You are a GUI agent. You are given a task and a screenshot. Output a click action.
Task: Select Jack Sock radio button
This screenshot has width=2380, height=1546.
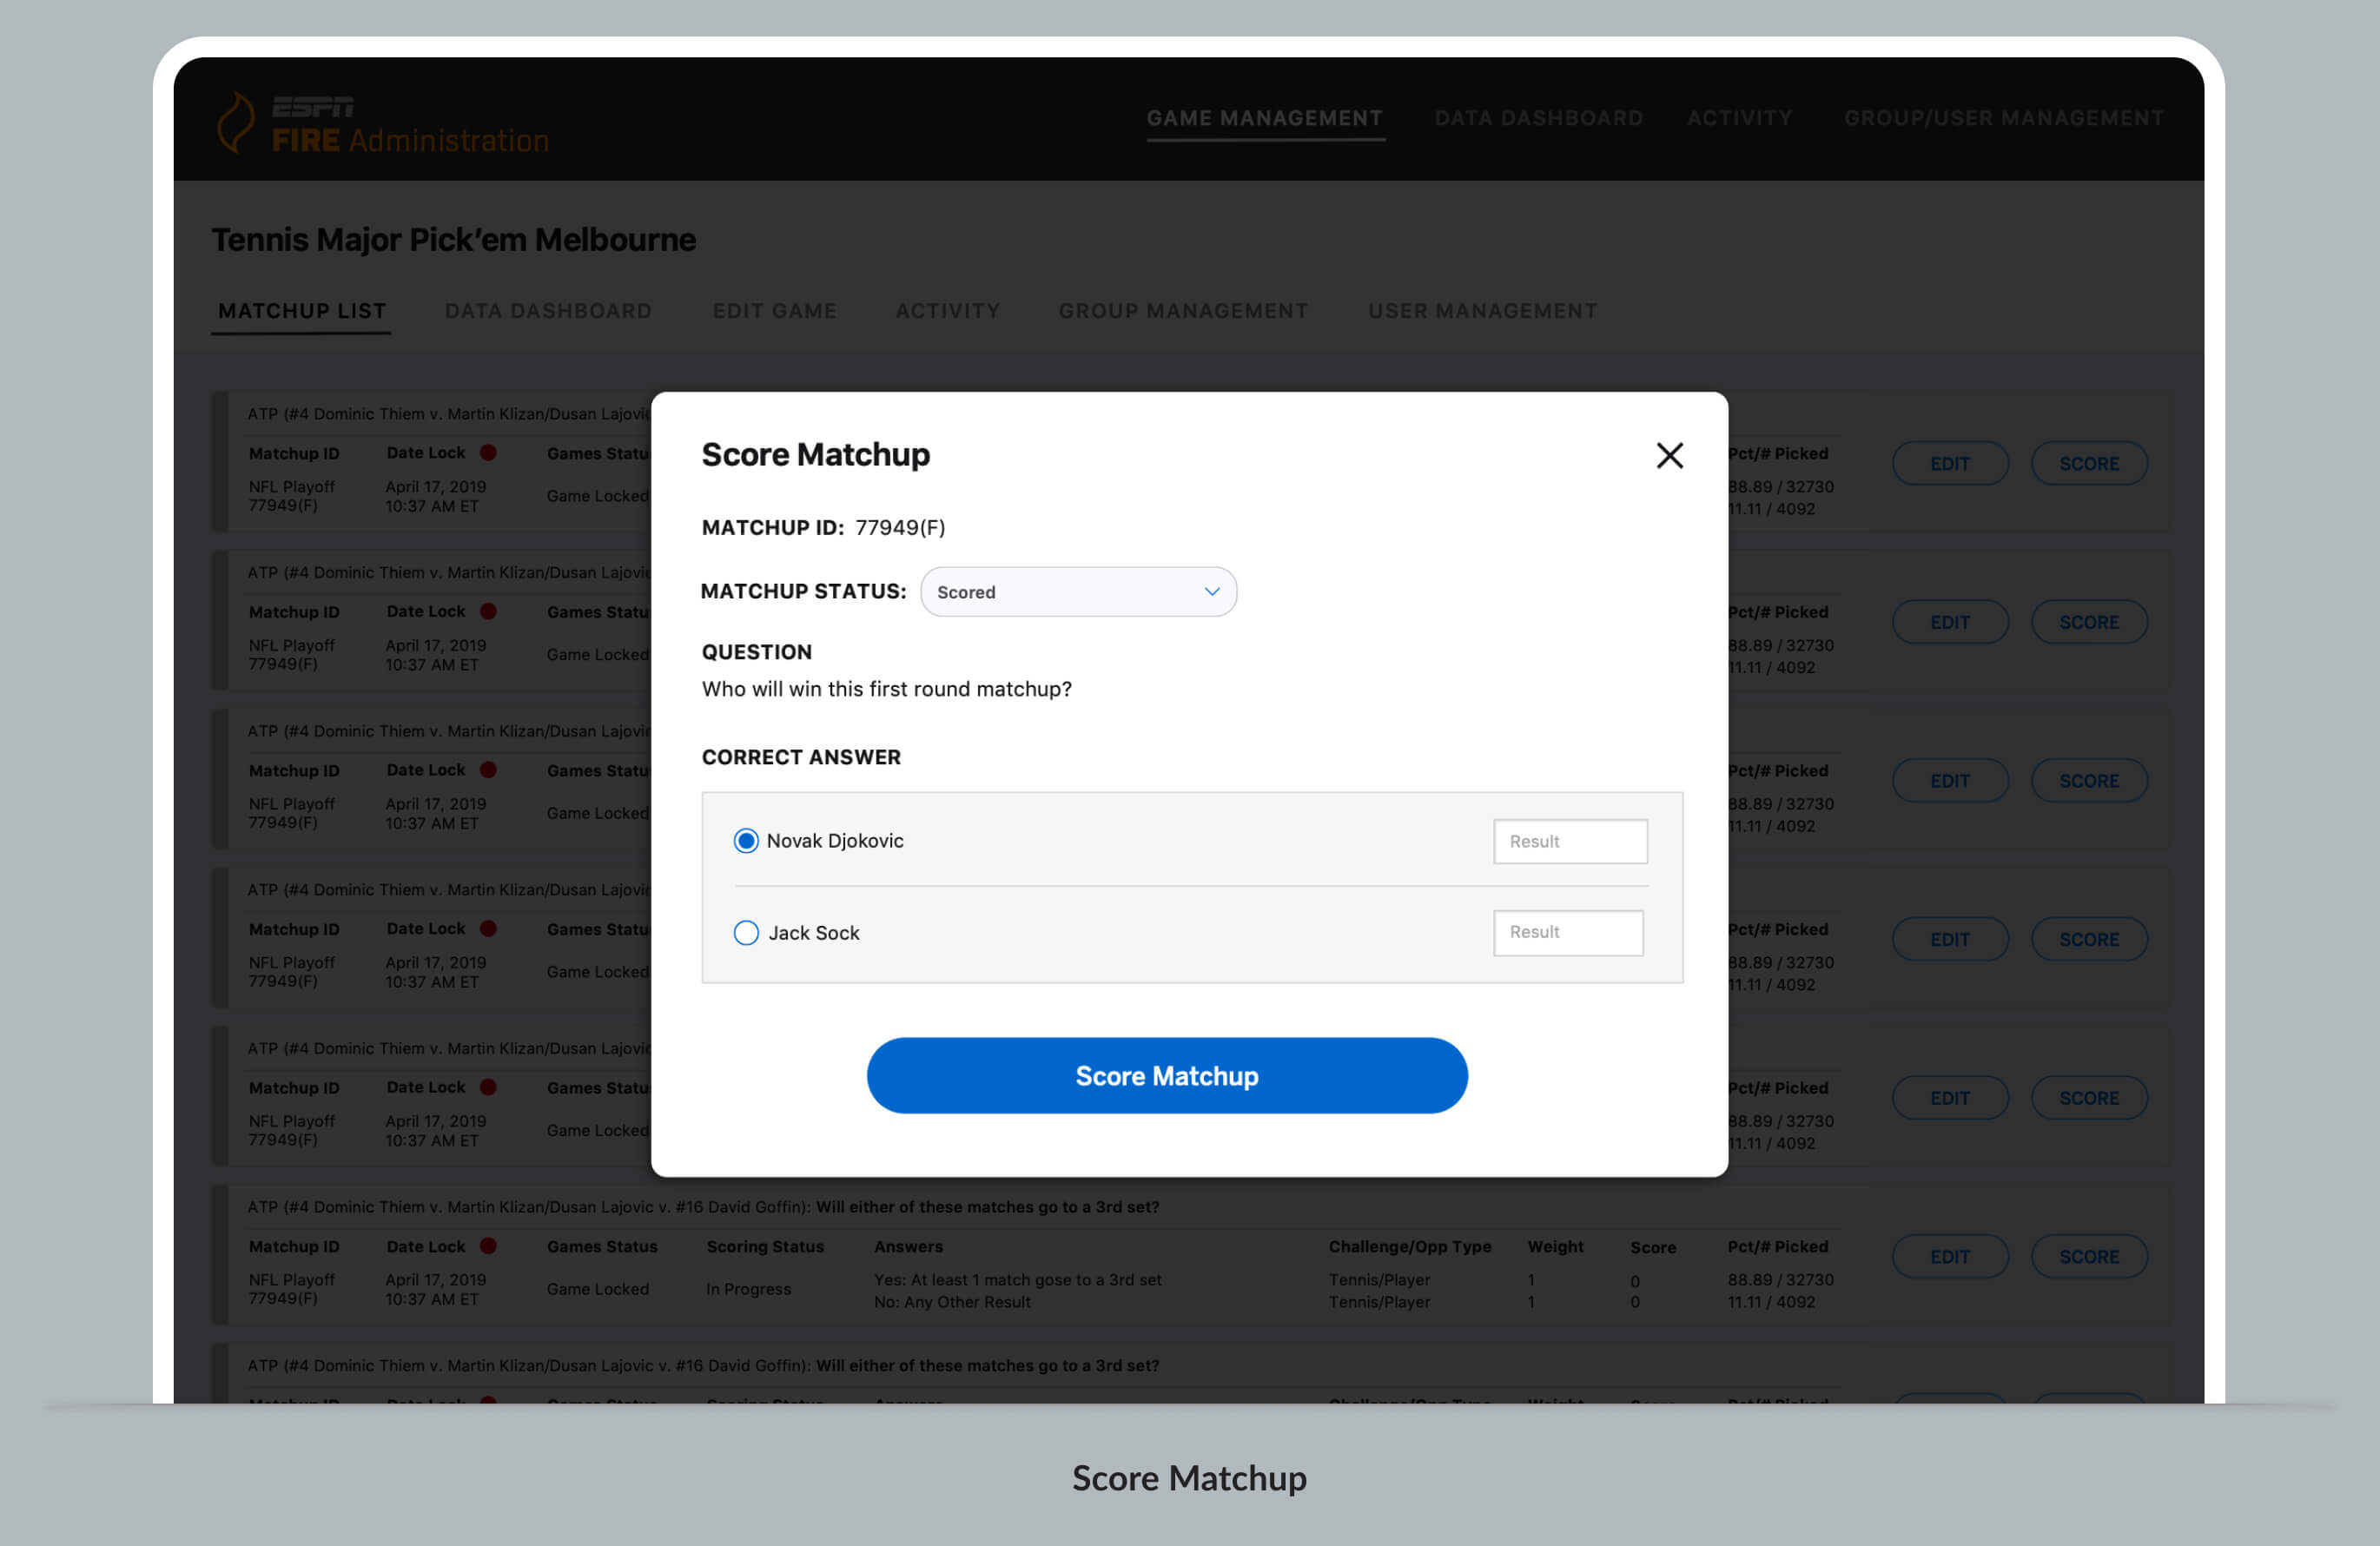(x=746, y=933)
